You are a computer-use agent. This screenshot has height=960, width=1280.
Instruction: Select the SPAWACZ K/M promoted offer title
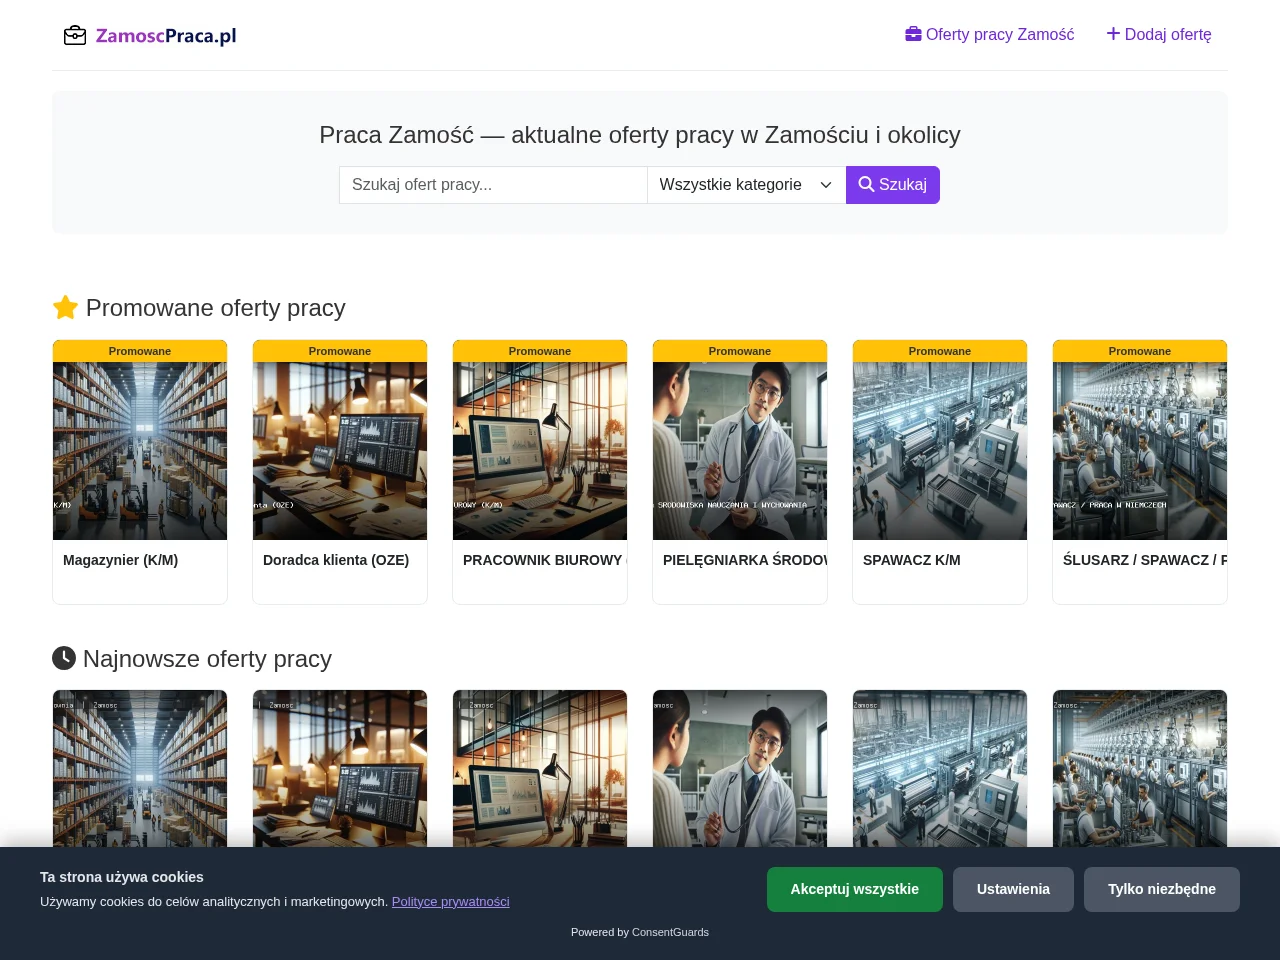(912, 560)
